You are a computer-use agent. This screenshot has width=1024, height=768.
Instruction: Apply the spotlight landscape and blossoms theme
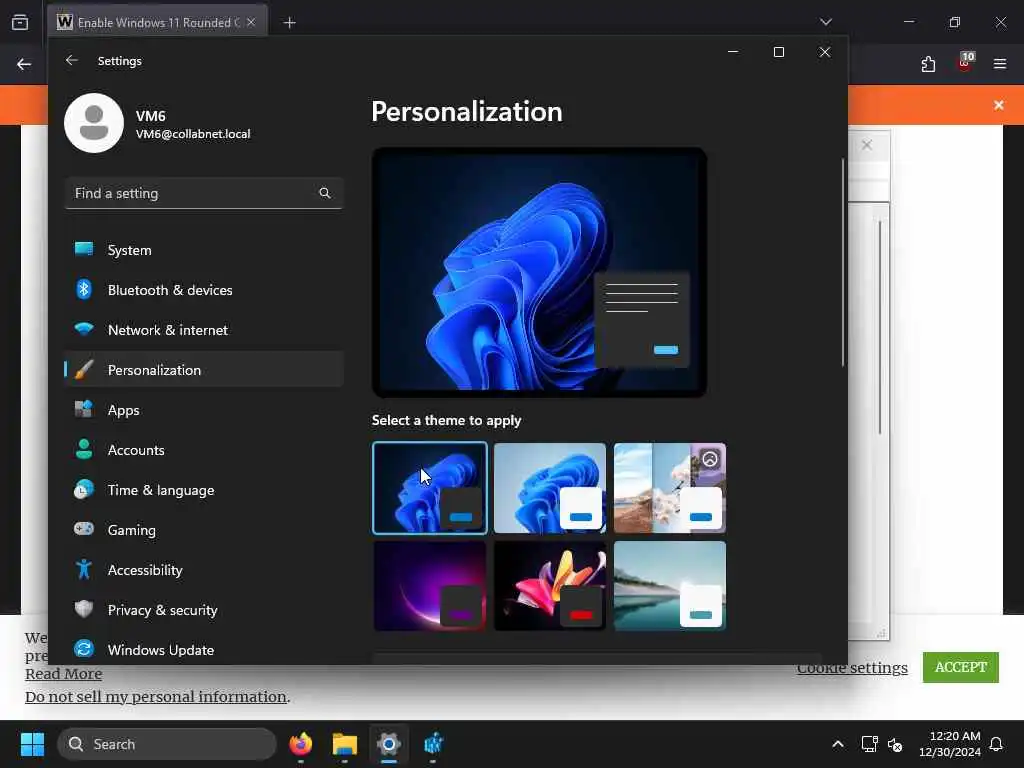[670, 488]
